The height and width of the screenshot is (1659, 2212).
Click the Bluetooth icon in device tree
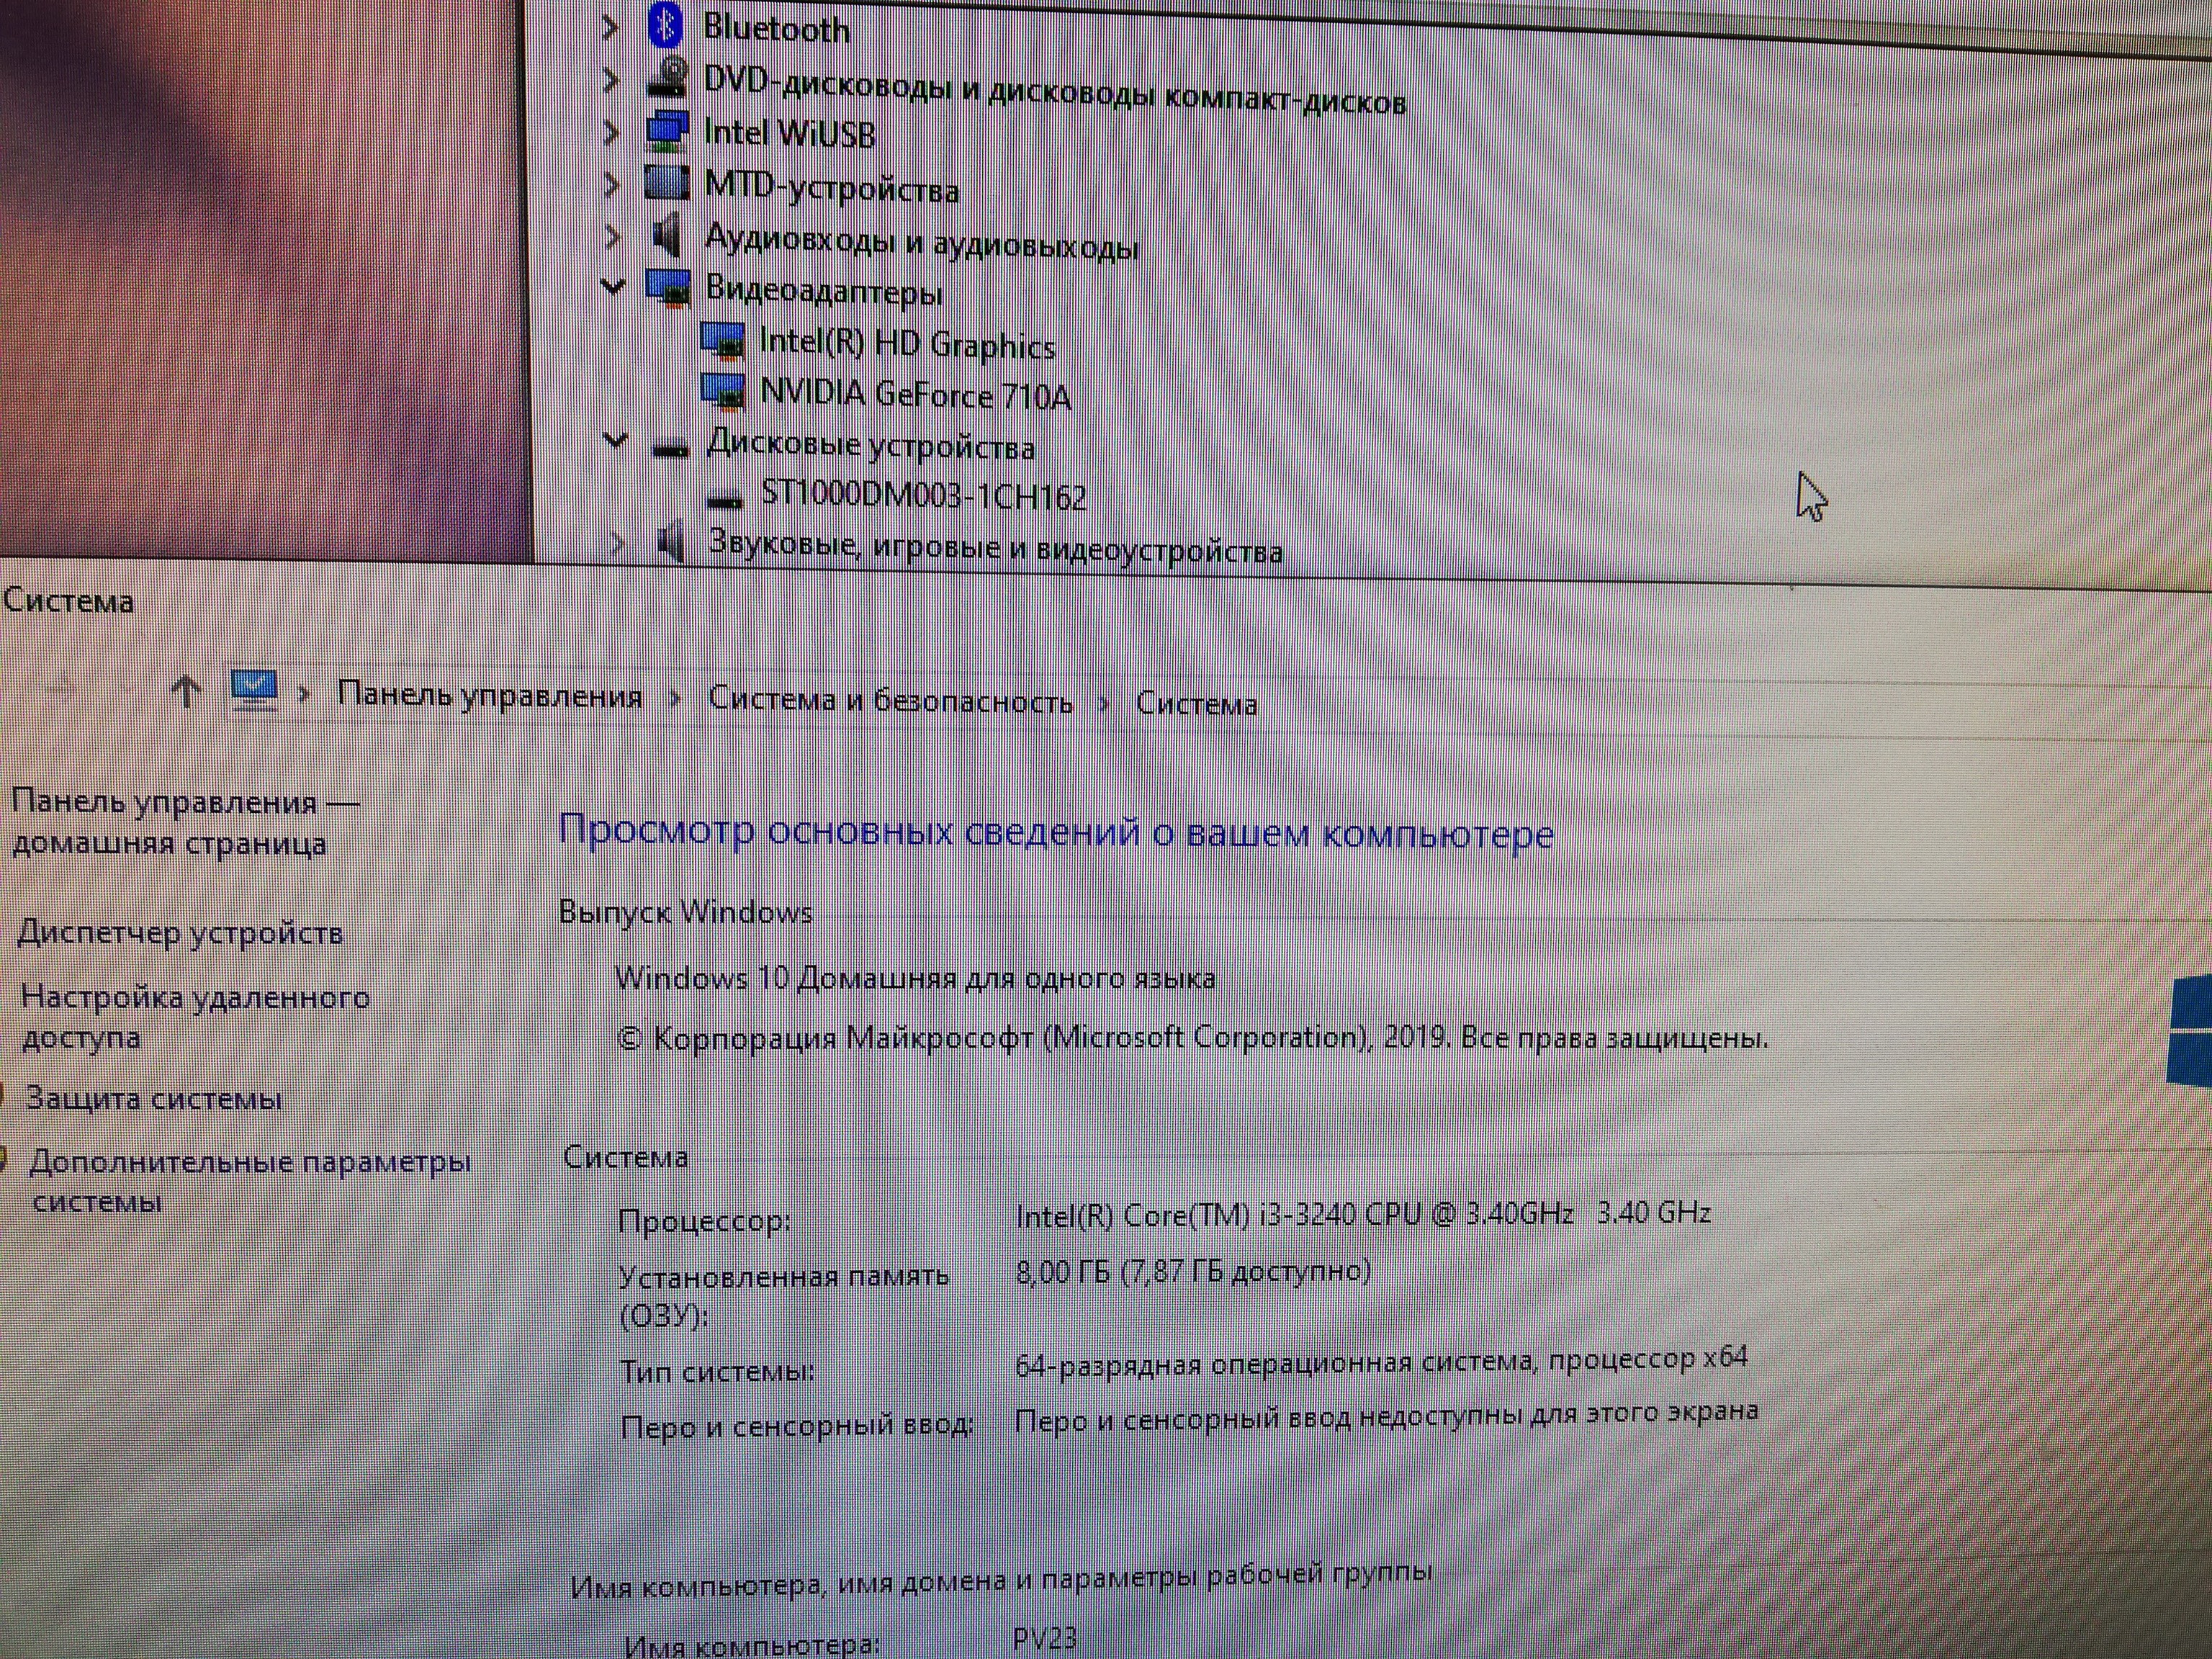[666, 25]
